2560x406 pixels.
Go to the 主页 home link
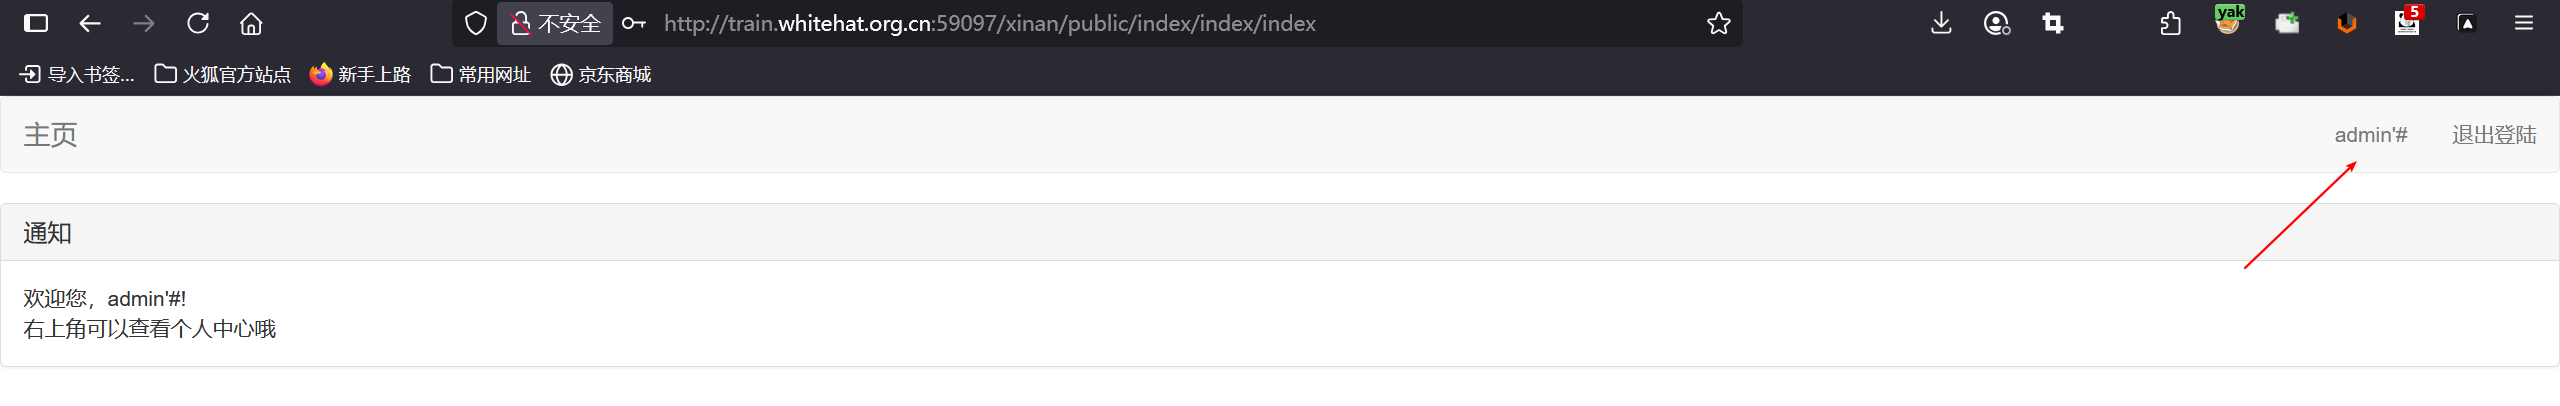coord(50,135)
